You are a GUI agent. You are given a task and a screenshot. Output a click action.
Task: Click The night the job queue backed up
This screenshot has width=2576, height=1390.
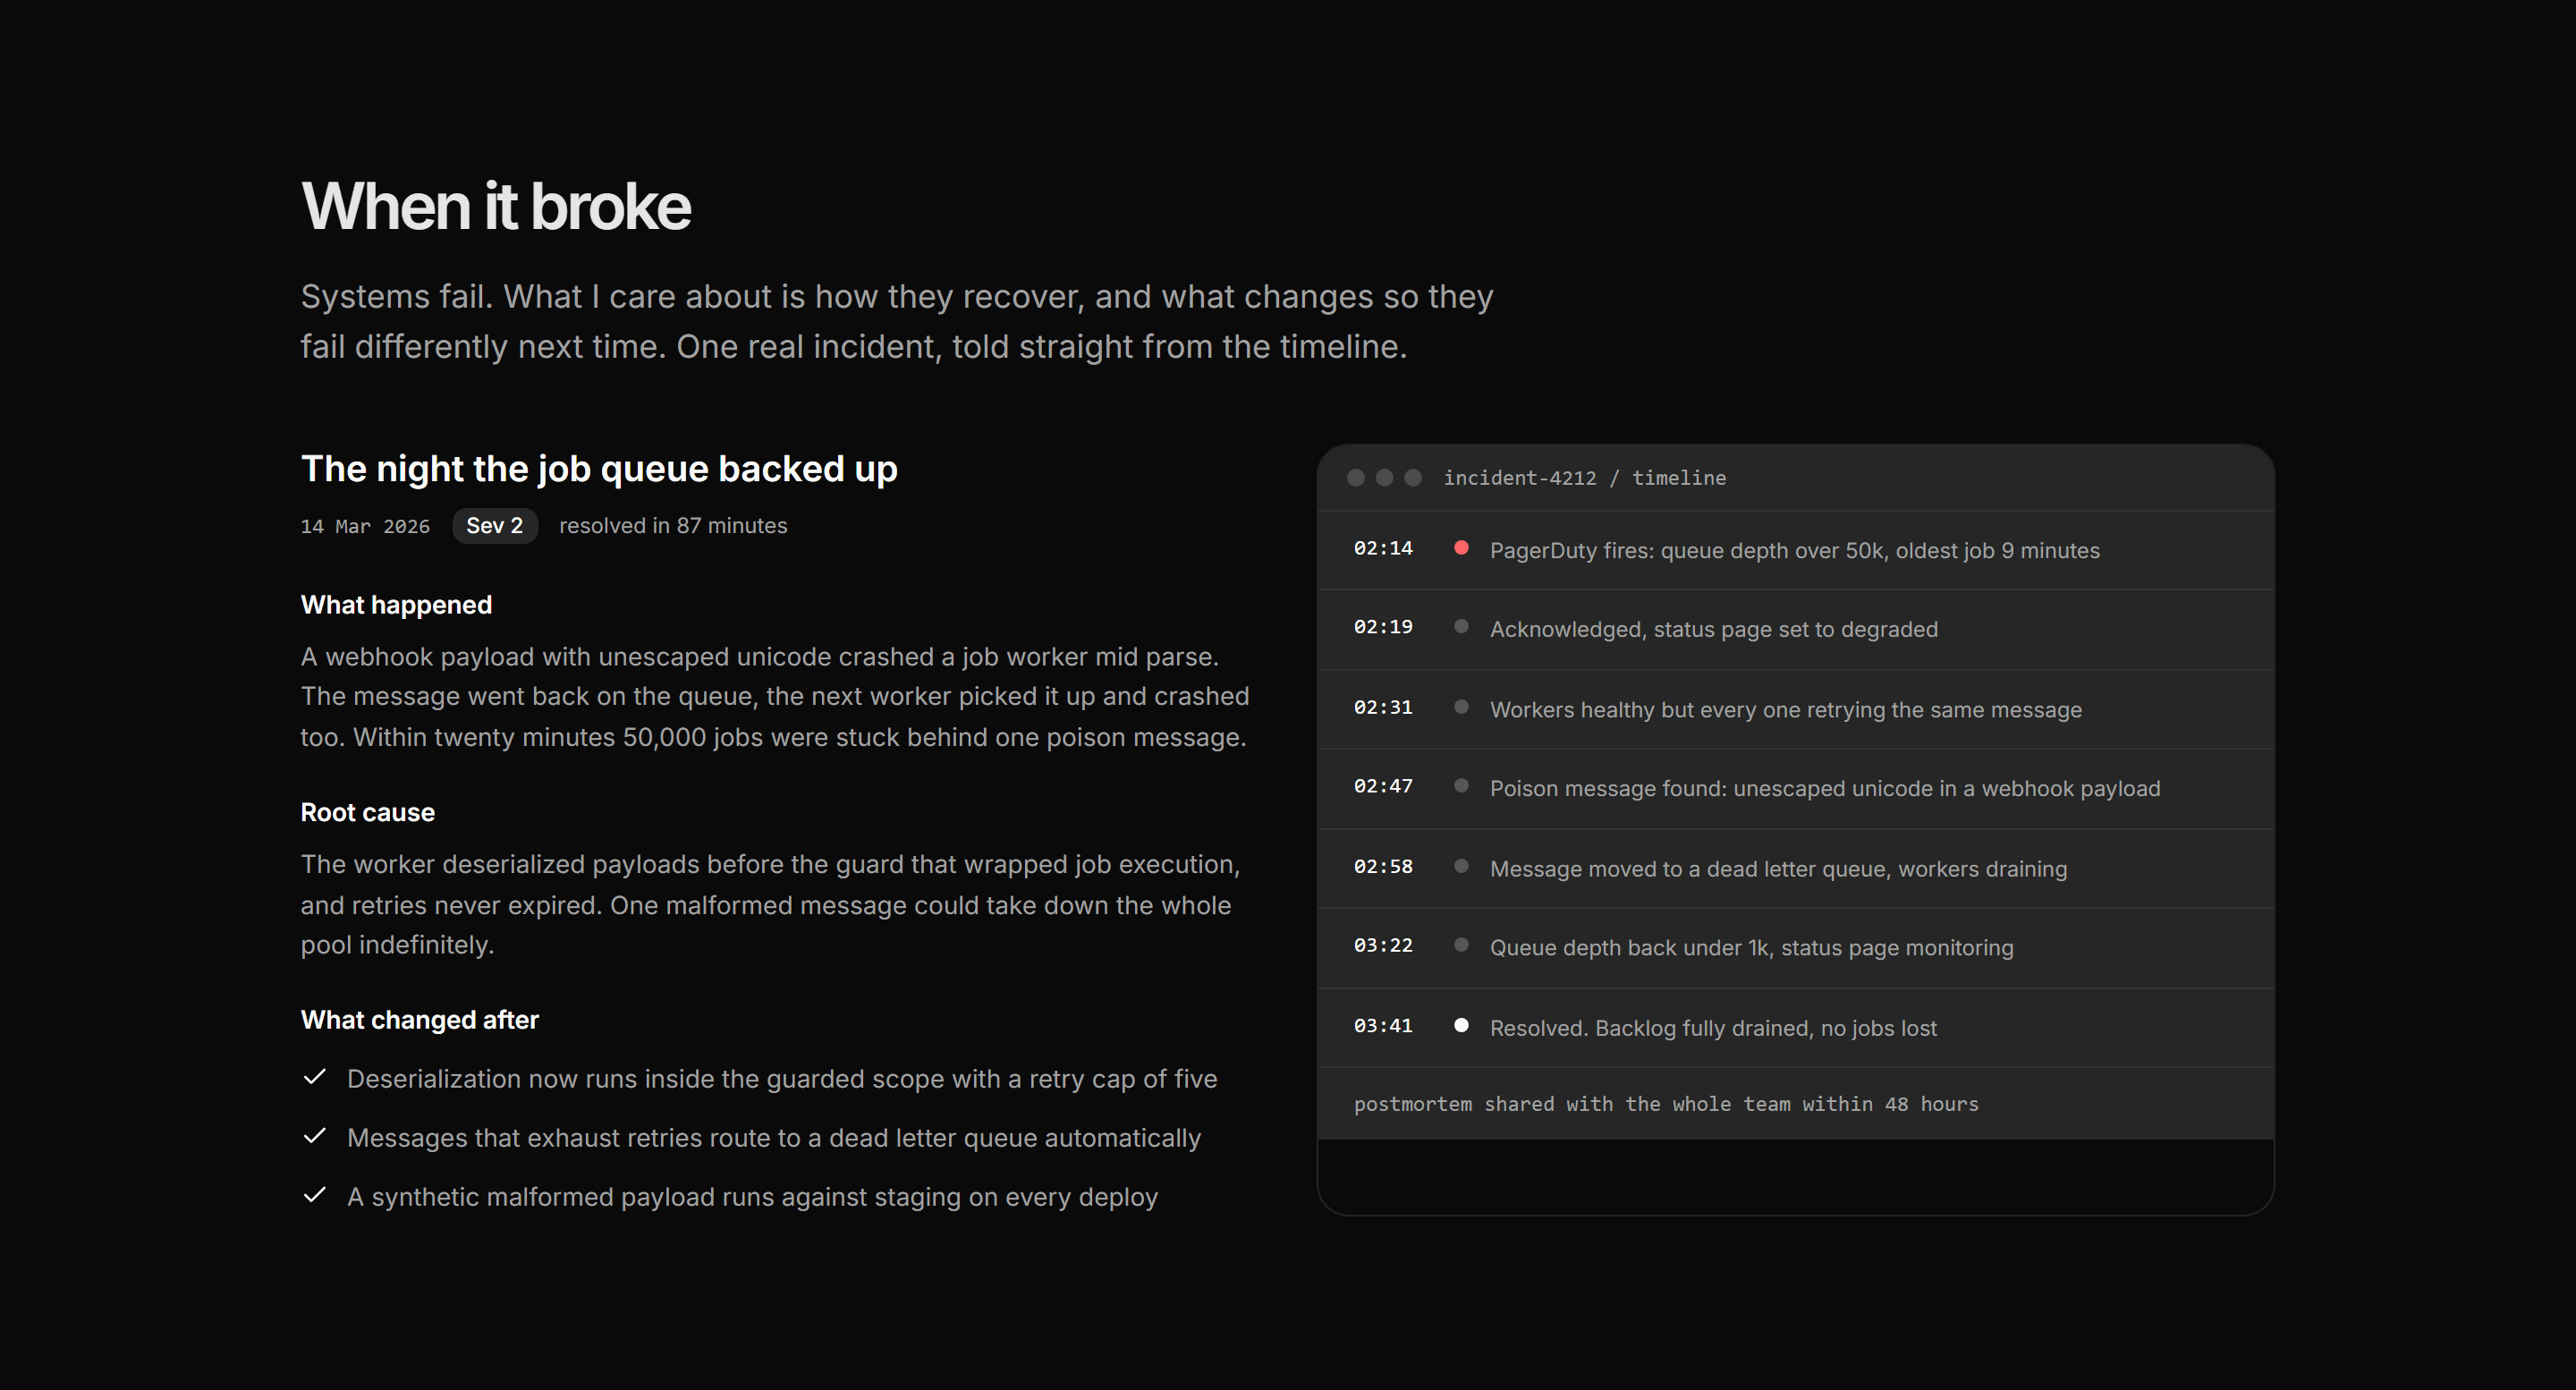(599, 469)
